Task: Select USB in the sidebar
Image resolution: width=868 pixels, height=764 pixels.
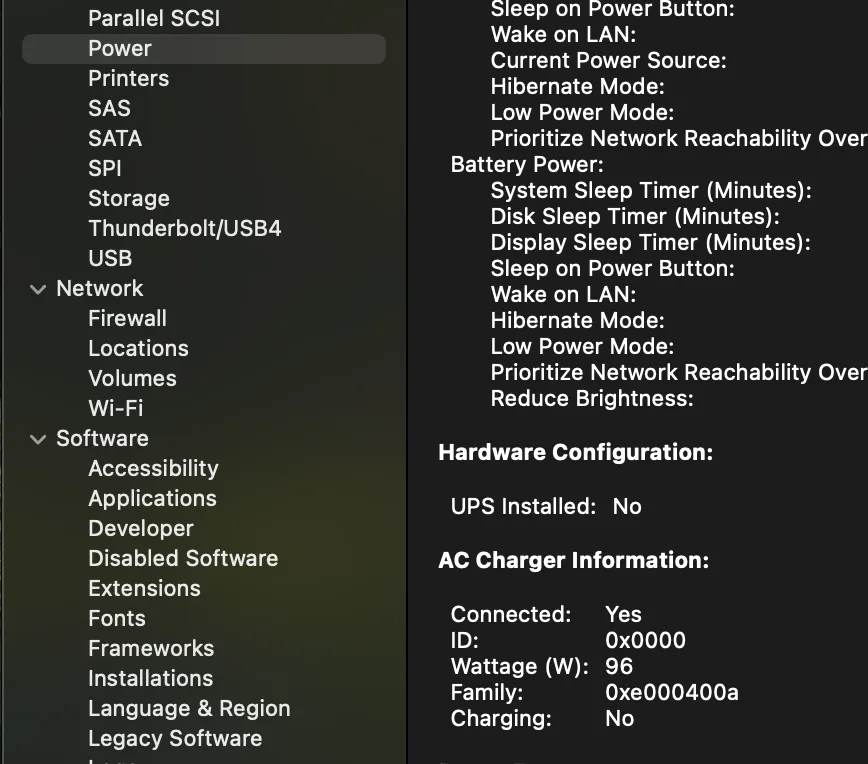Action: (x=110, y=258)
